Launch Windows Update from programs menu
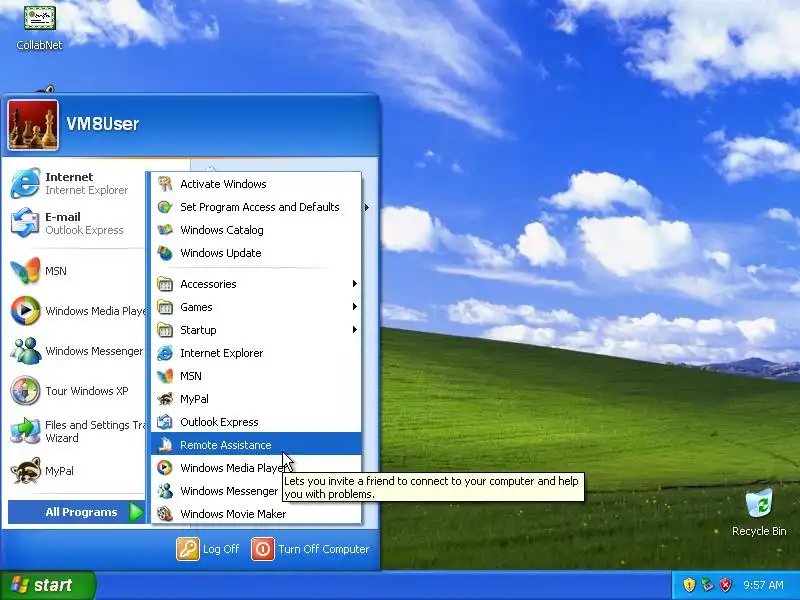The height and width of the screenshot is (600, 800). (x=256, y=253)
